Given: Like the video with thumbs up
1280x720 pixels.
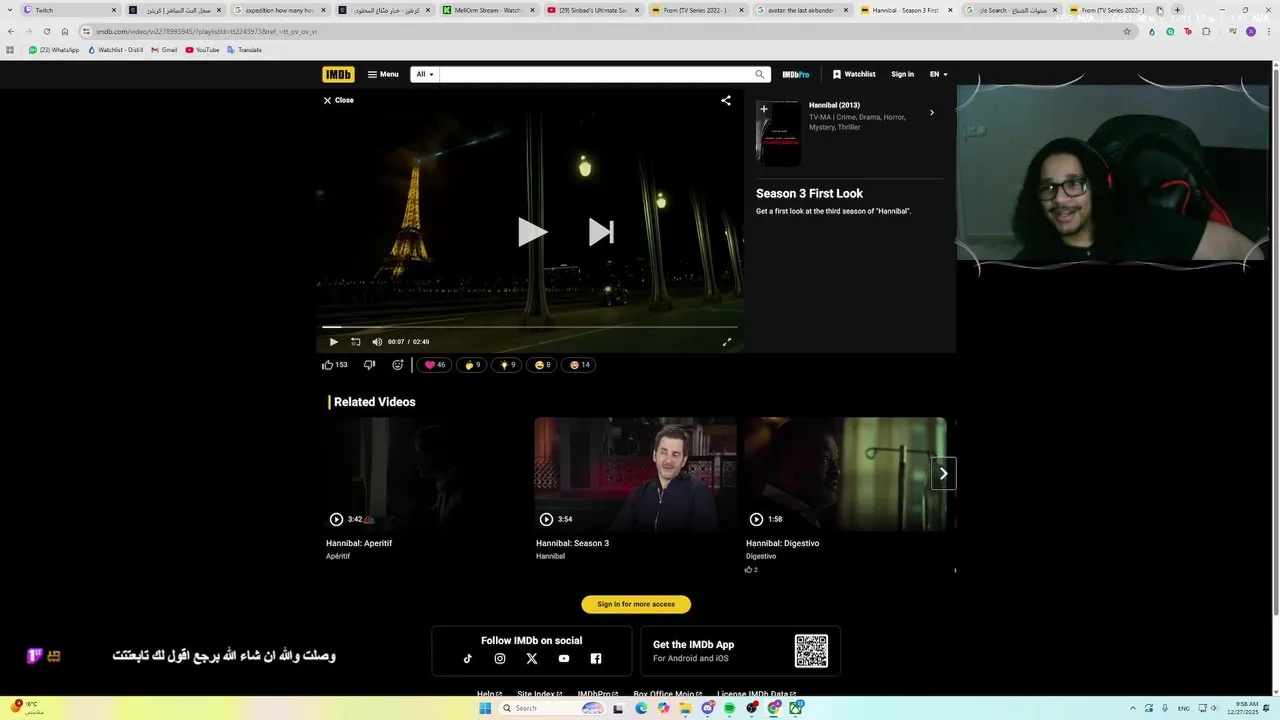Looking at the screenshot, I should 334,365.
